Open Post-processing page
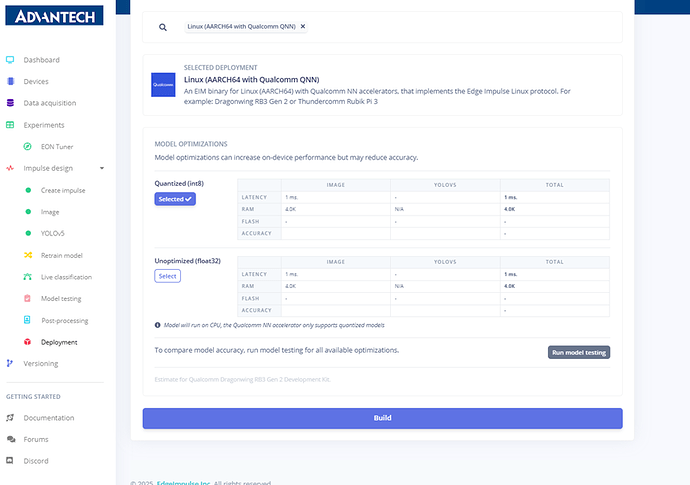The width and height of the screenshot is (690, 485). [x=65, y=320]
